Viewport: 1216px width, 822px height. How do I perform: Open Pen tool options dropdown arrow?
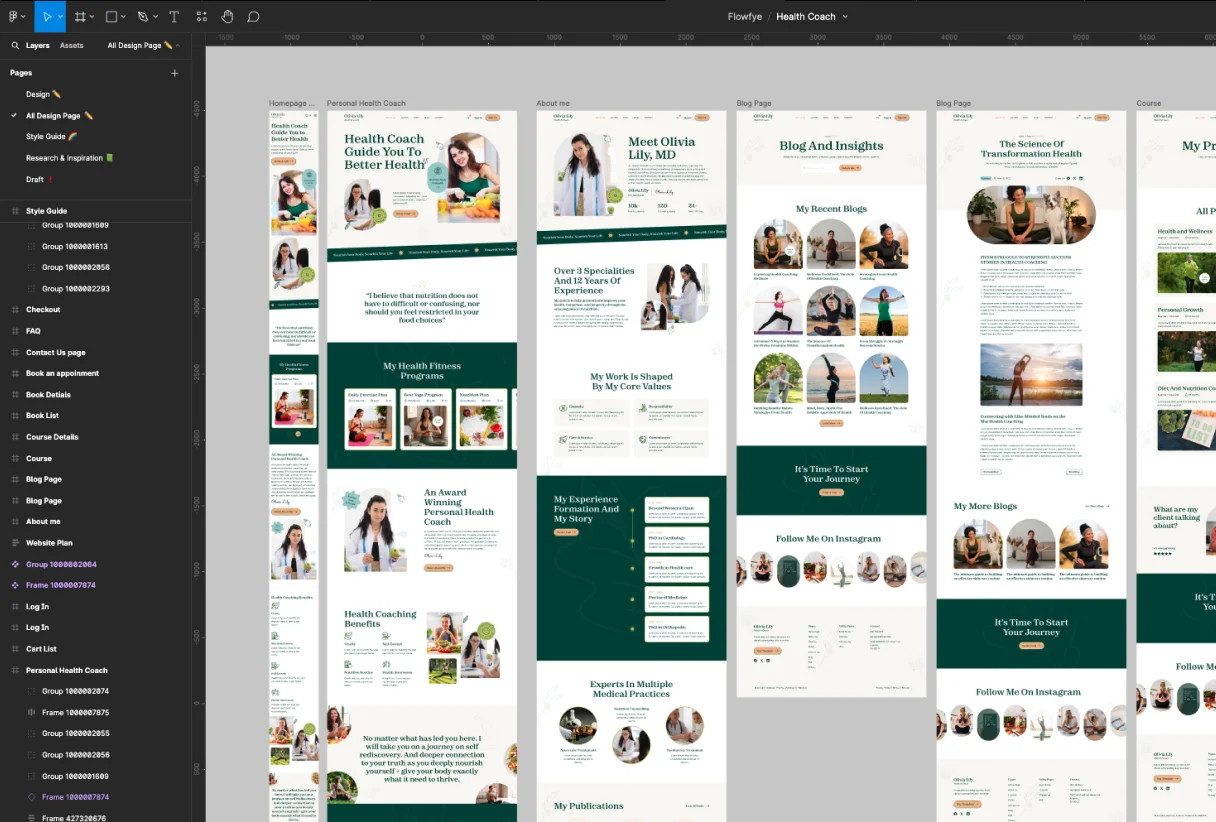[x=154, y=17]
